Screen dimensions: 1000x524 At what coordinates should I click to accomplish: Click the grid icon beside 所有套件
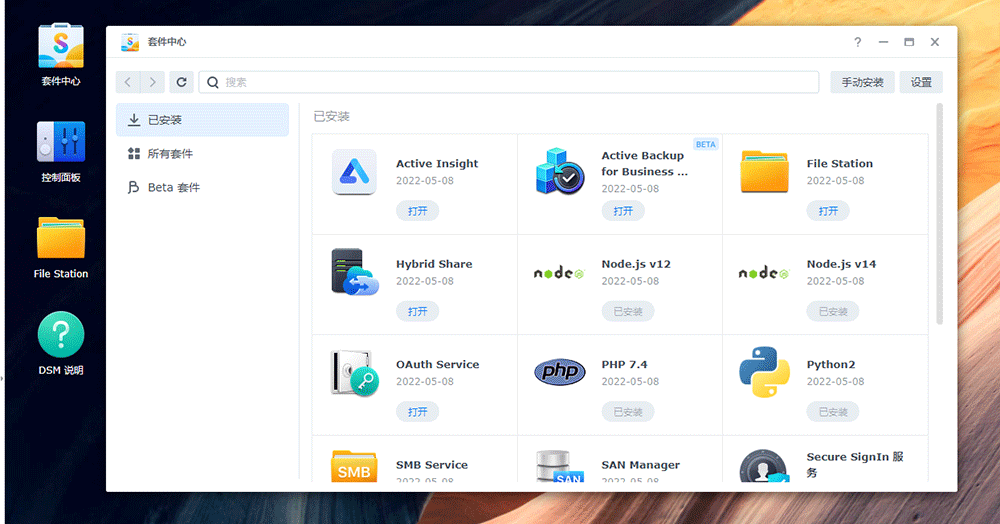134,154
